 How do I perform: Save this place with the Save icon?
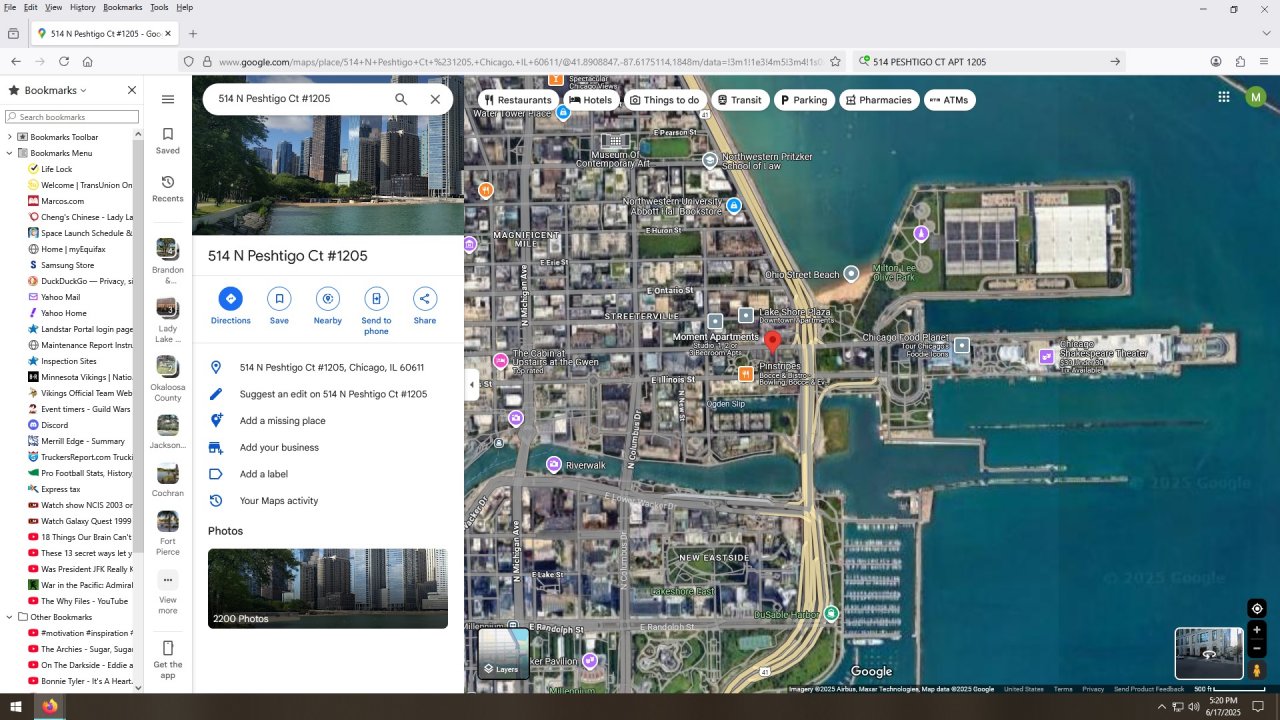(279, 299)
